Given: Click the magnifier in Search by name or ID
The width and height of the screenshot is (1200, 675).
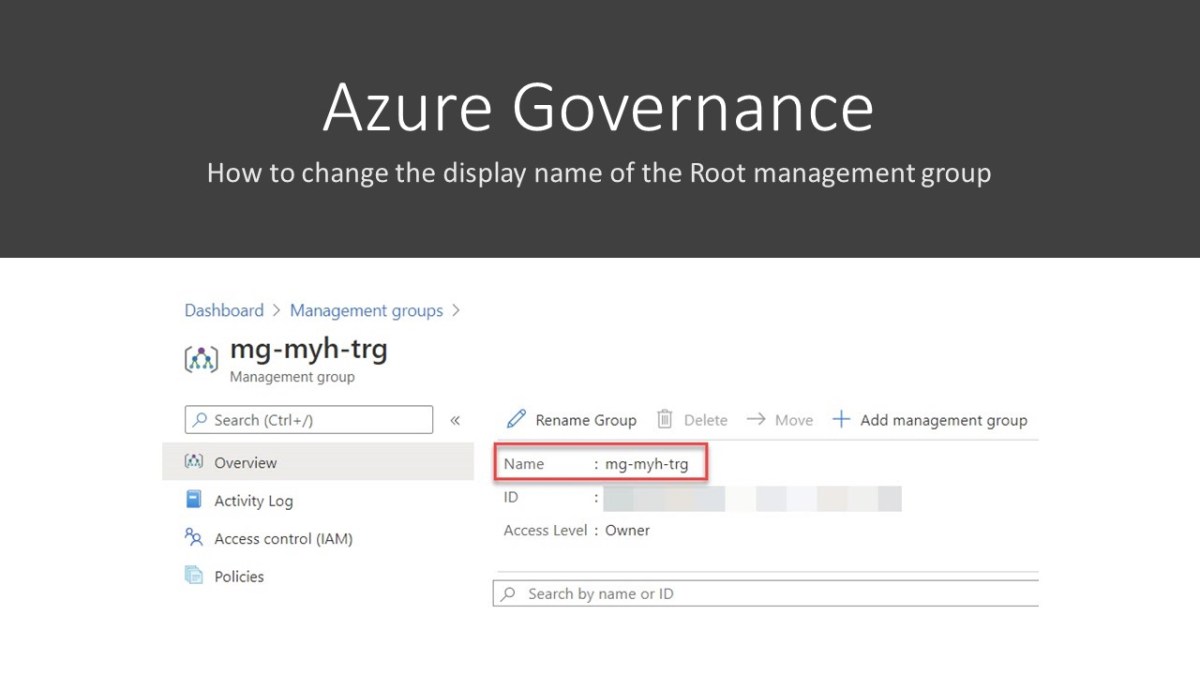Looking at the screenshot, I should tap(509, 593).
